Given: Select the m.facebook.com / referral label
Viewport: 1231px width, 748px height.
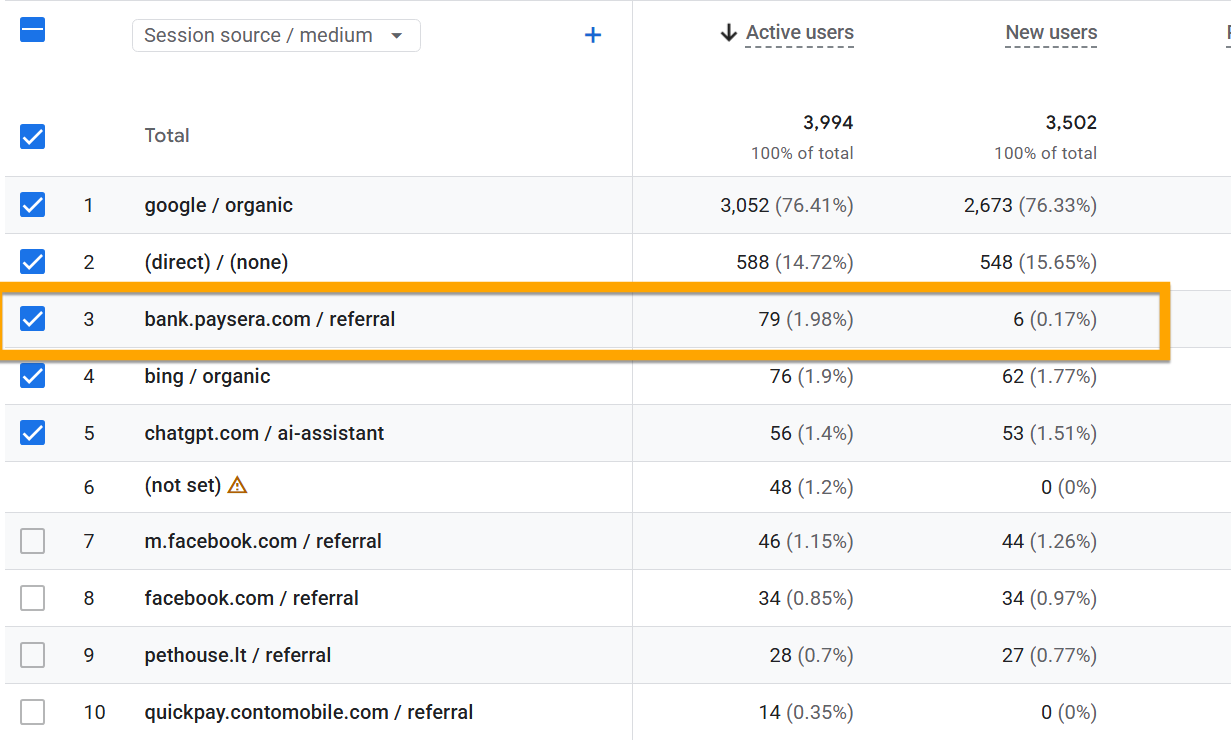Looking at the screenshot, I should [x=263, y=541].
